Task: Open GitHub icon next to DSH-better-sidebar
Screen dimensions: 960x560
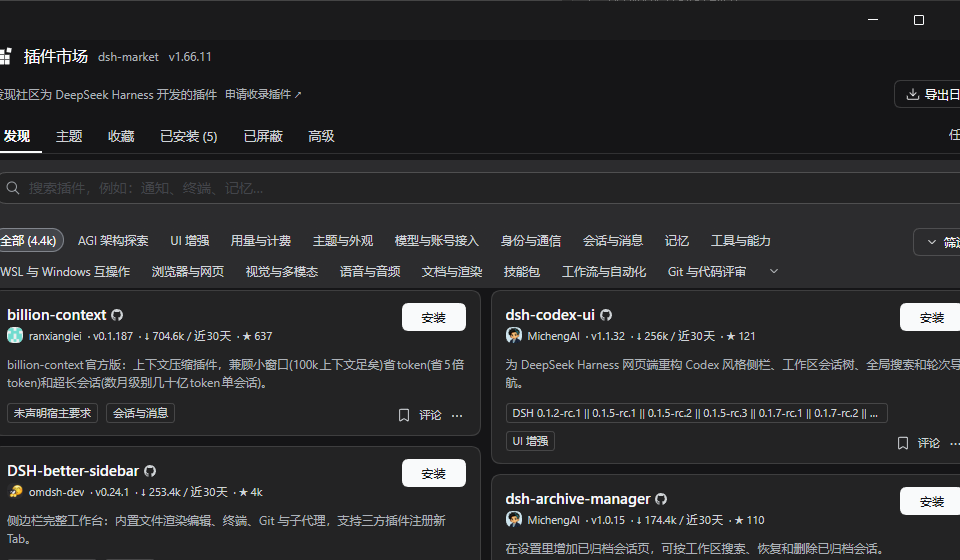Action: 150,471
